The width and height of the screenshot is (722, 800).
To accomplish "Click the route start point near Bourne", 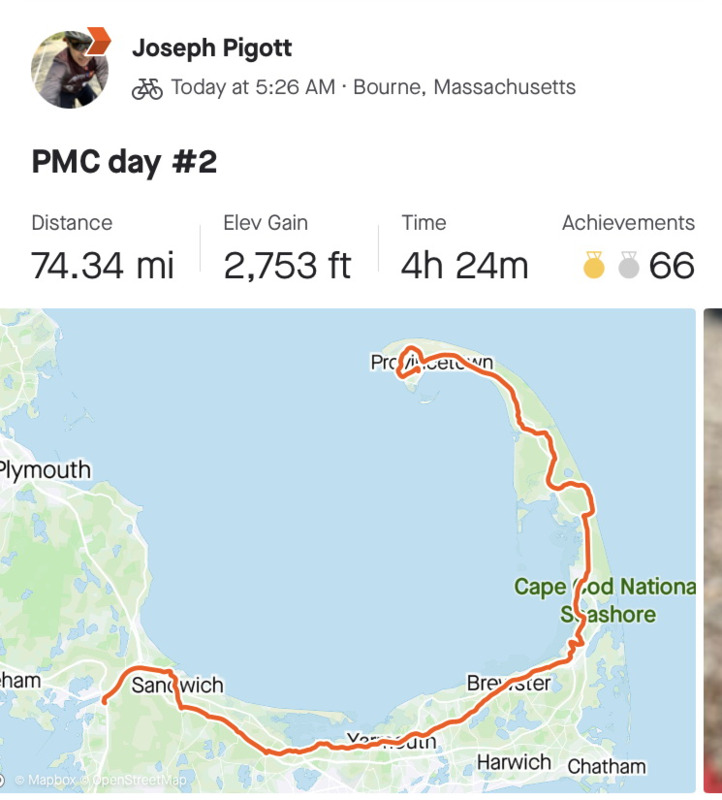I will (104, 701).
